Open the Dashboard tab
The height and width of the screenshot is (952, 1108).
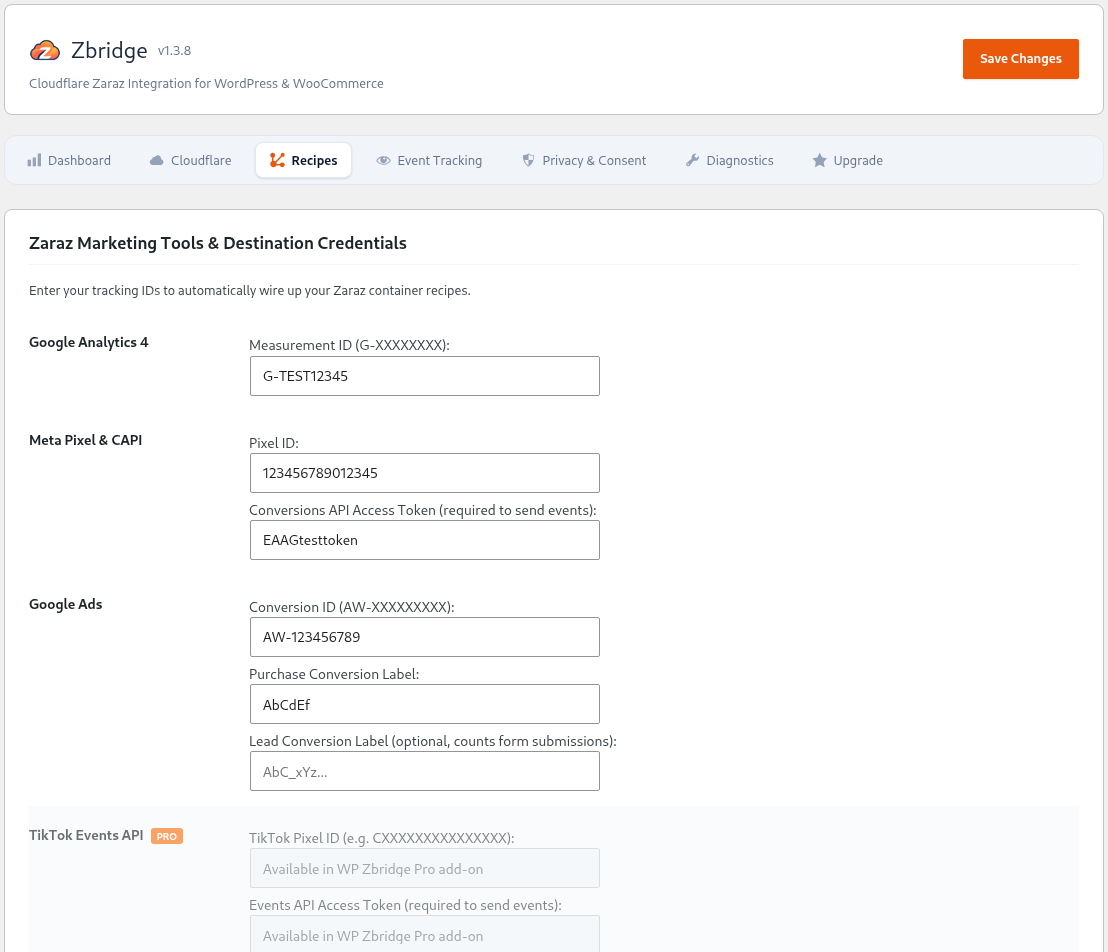coord(69,160)
